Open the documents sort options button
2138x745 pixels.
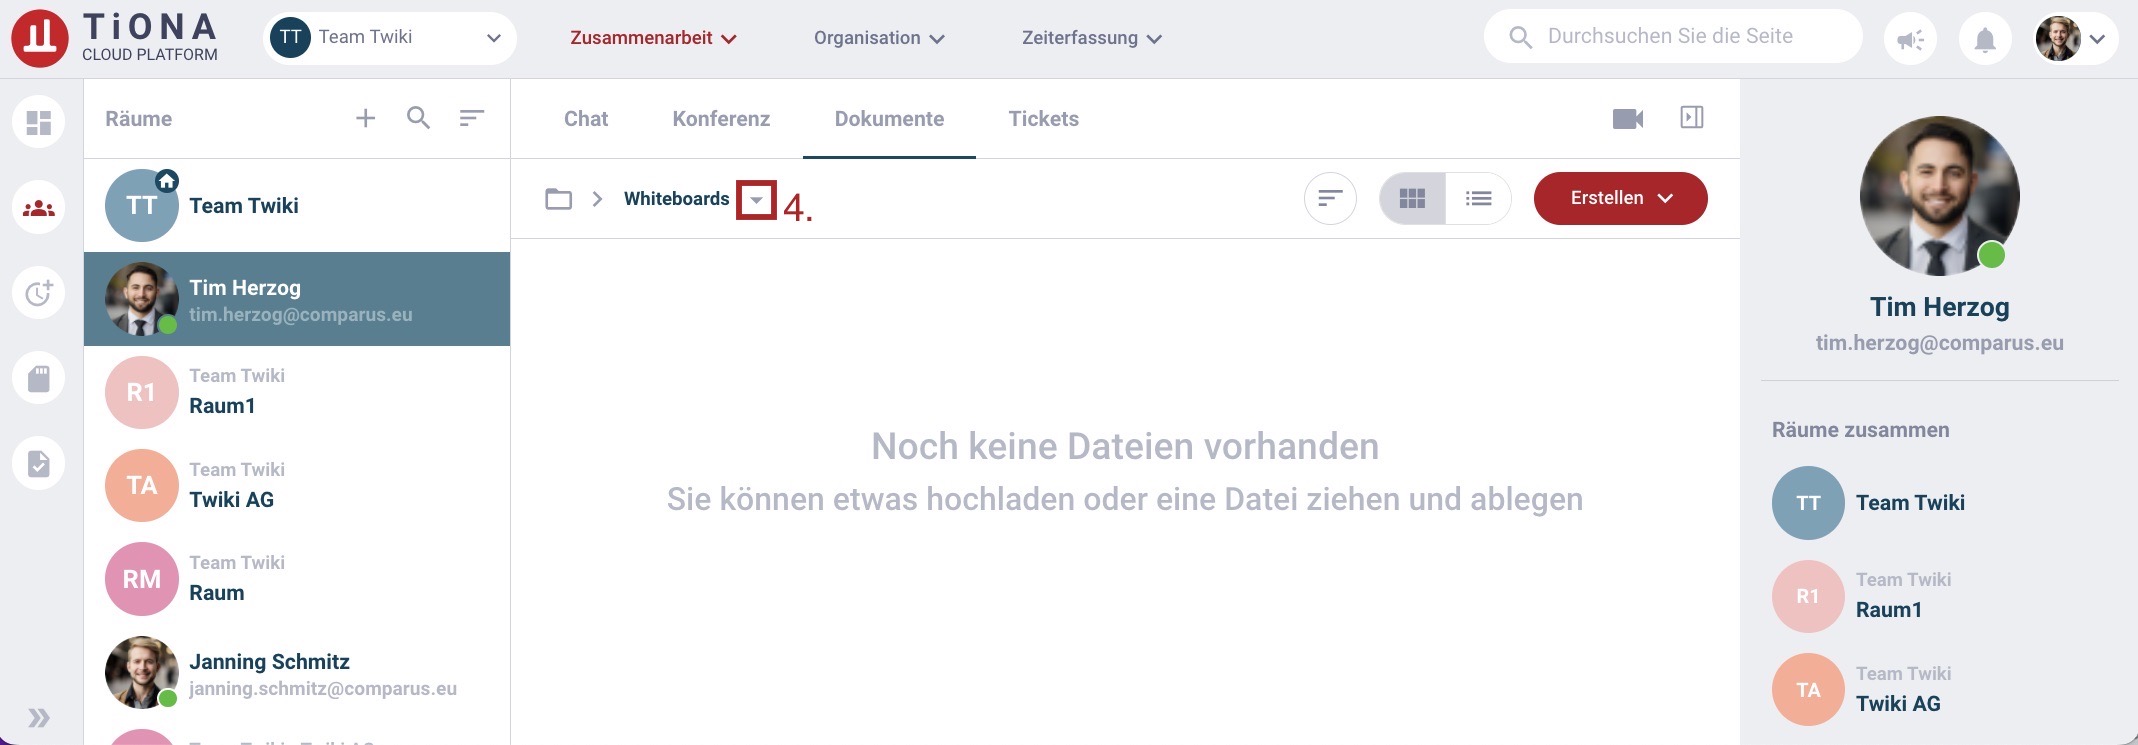click(1330, 198)
